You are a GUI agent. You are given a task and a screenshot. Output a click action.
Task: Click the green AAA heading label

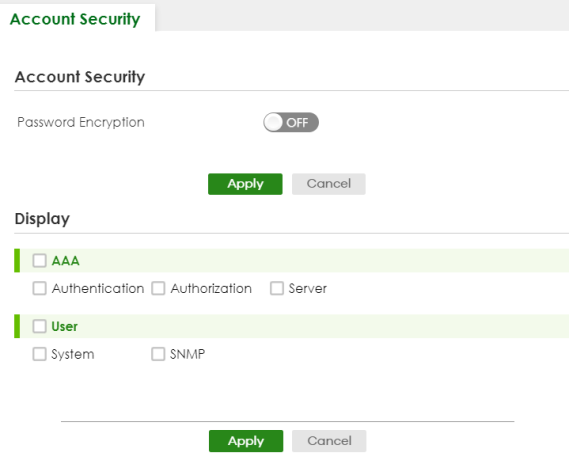(65, 261)
